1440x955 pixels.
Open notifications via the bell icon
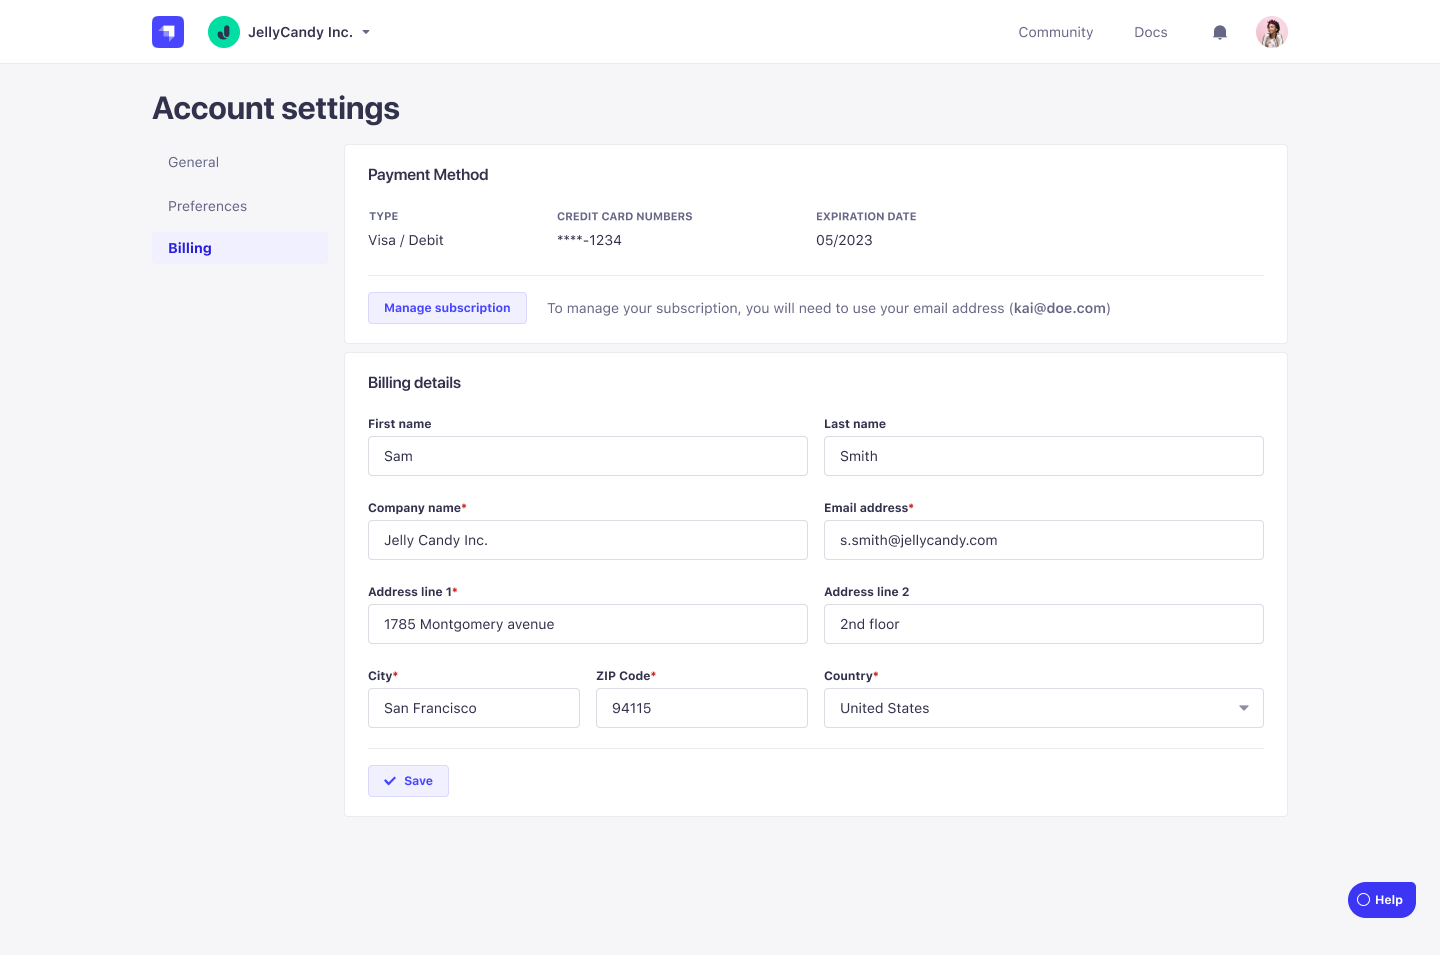pyautogui.click(x=1219, y=31)
